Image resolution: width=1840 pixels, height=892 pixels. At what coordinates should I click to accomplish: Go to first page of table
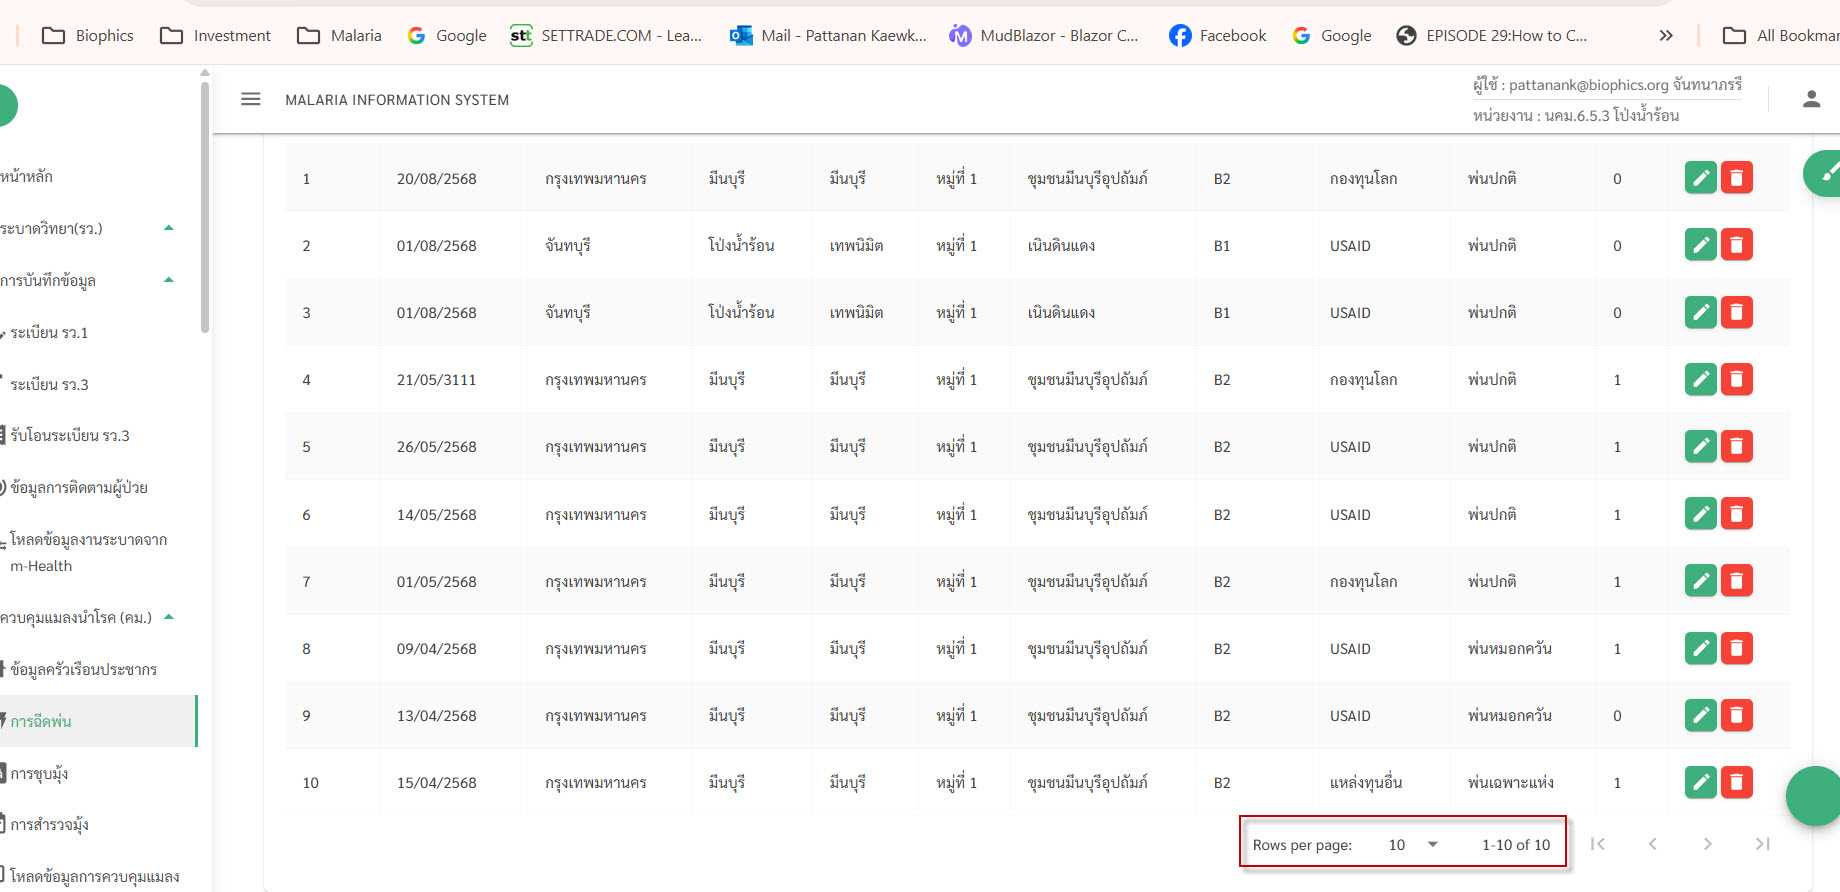1597,844
